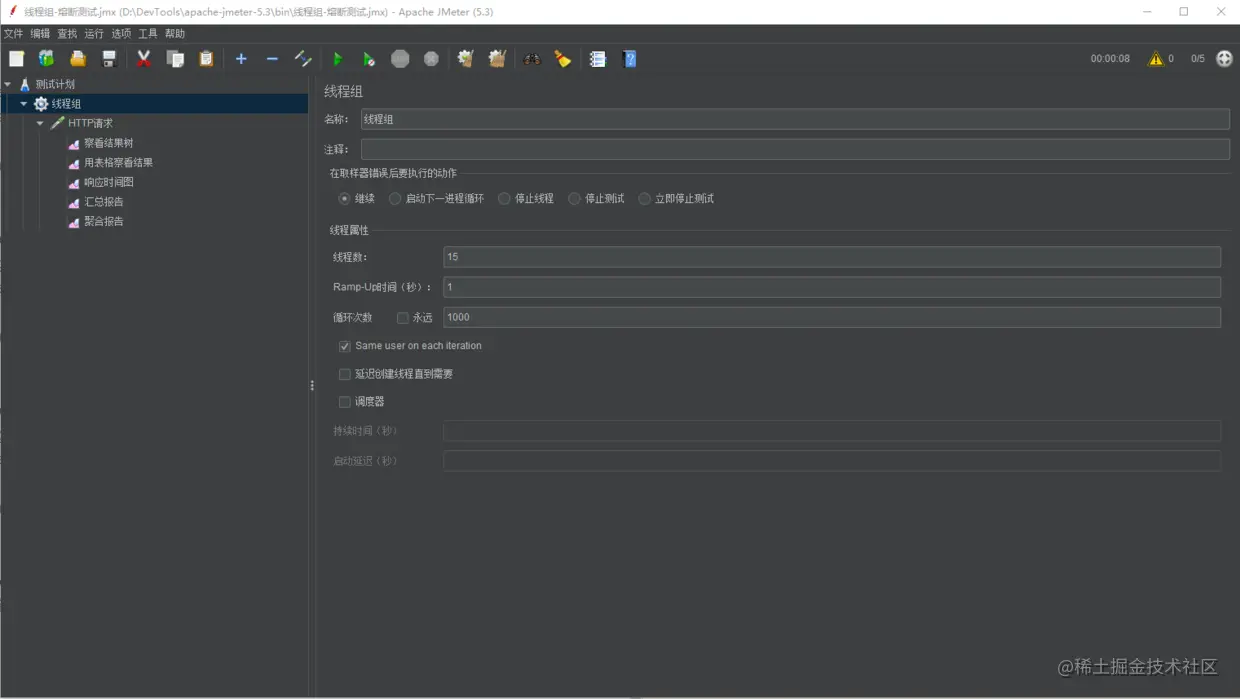
Task: Open the 选项 menu
Action: pos(121,34)
